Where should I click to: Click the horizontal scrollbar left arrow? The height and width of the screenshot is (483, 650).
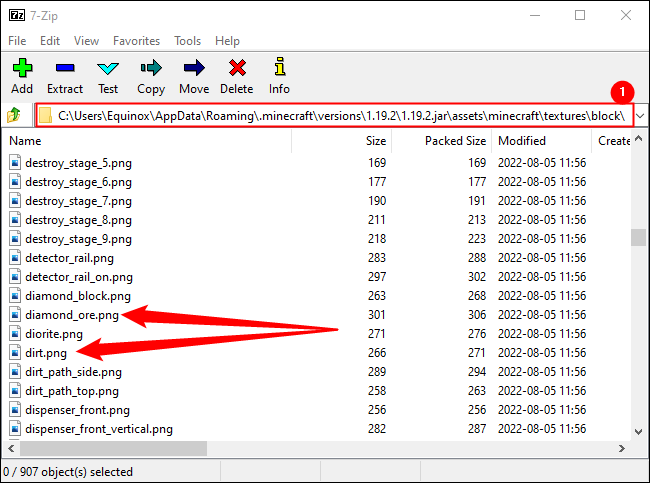pyautogui.click(x=11, y=449)
